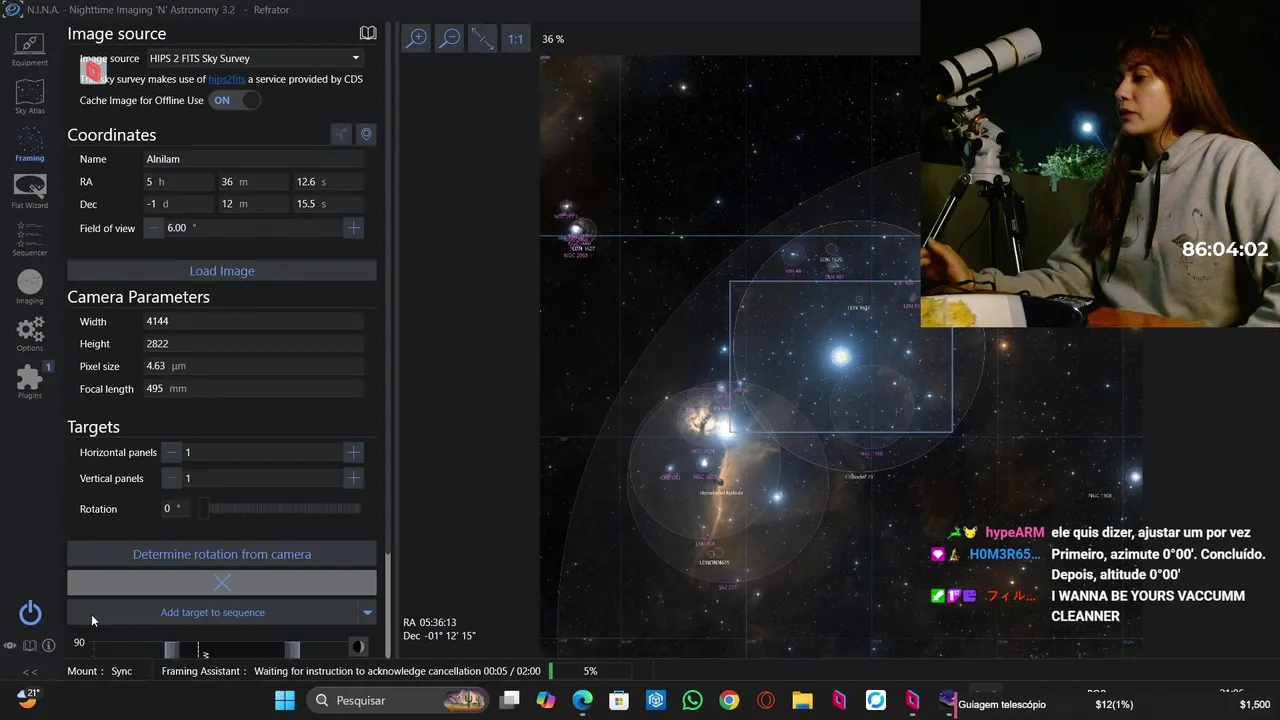This screenshot has width=1280, height=720.
Task: Click the camera Width field 4144
Action: pos(254,322)
